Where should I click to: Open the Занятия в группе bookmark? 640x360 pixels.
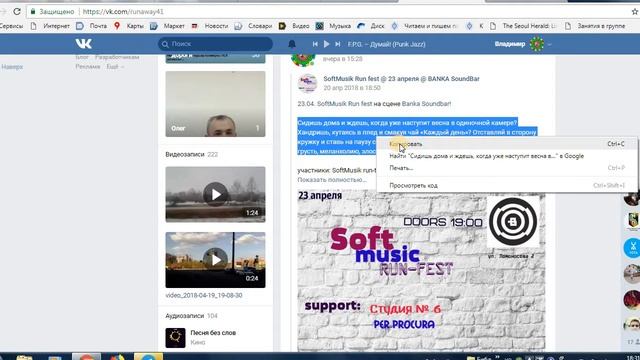tap(595, 26)
